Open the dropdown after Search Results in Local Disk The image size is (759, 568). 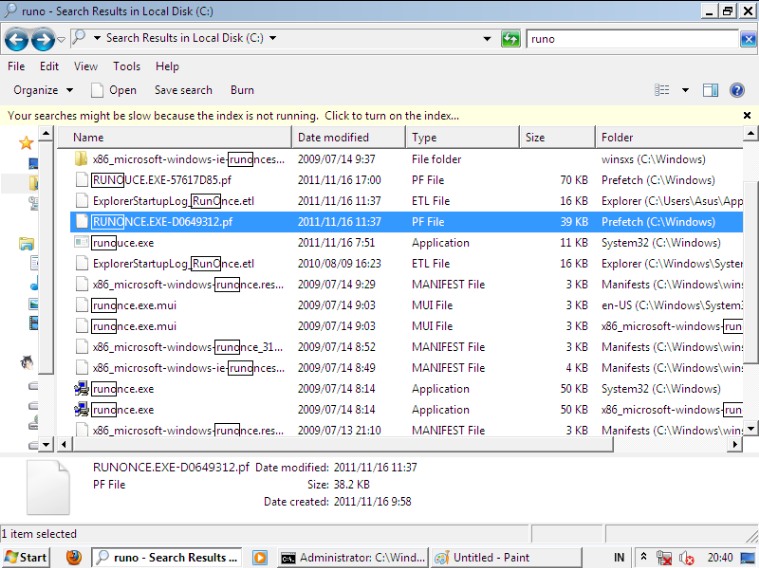pos(273,38)
